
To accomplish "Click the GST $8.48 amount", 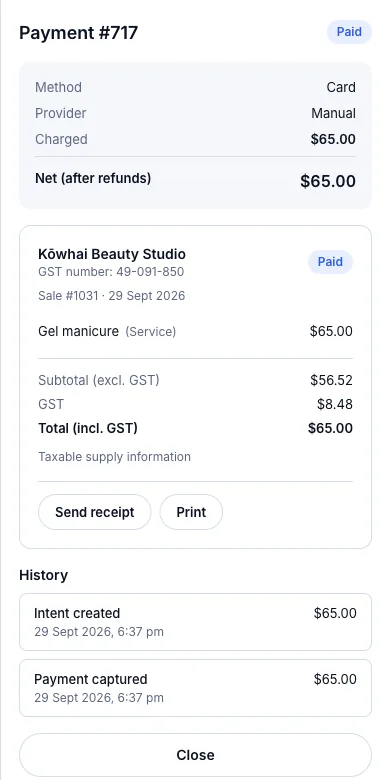I will coord(335,404).
